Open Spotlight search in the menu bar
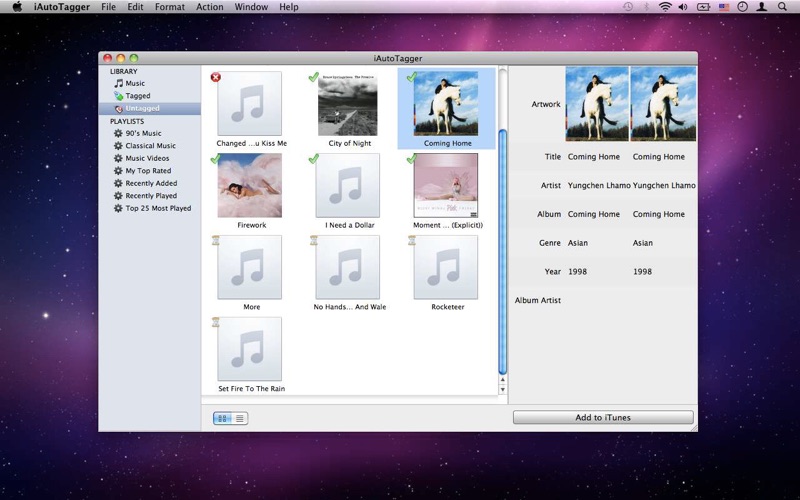800x500 pixels. pos(782,7)
